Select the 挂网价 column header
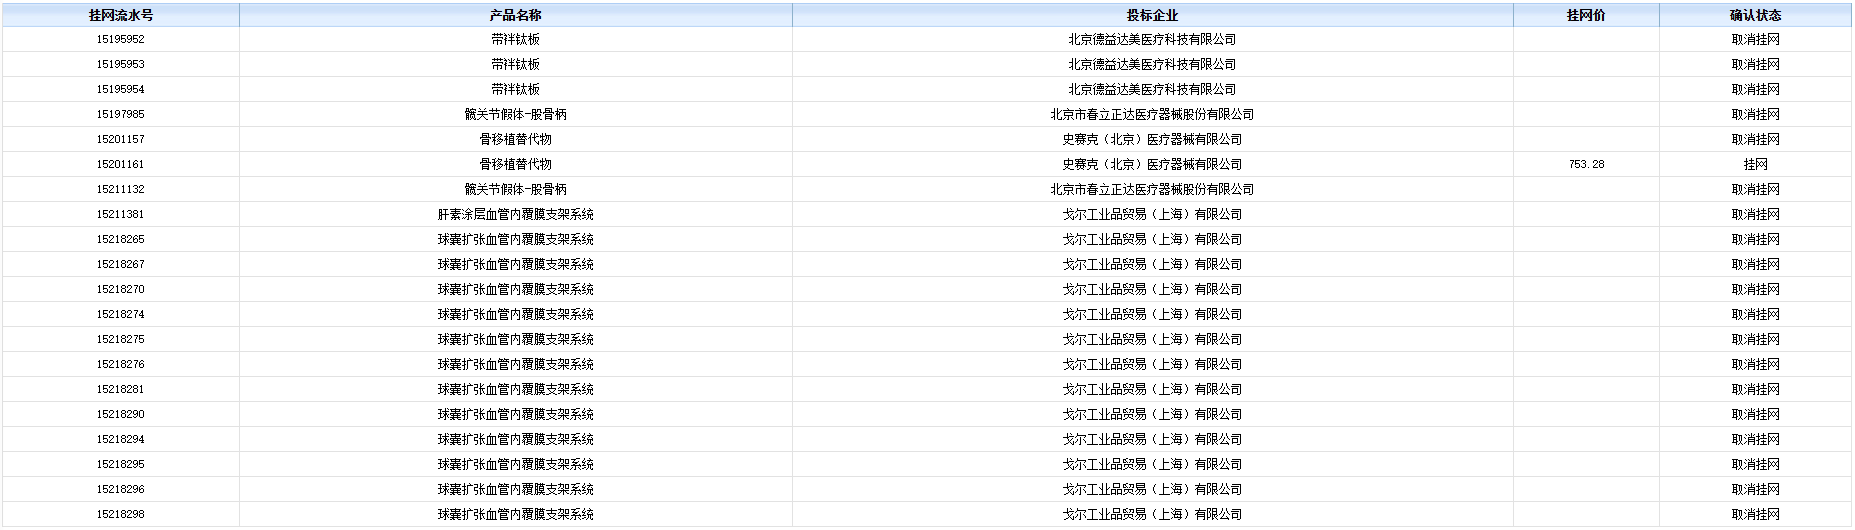This screenshot has width=1855, height=530. click(1585, 15)
